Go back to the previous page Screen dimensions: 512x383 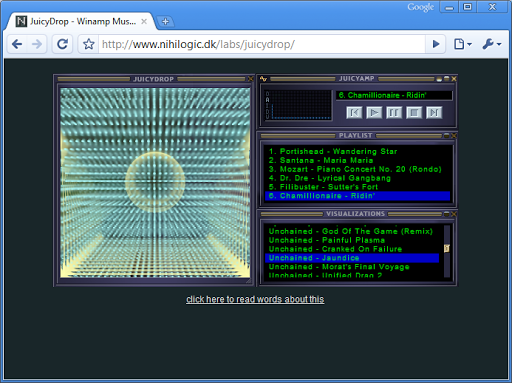click(17, 44)
